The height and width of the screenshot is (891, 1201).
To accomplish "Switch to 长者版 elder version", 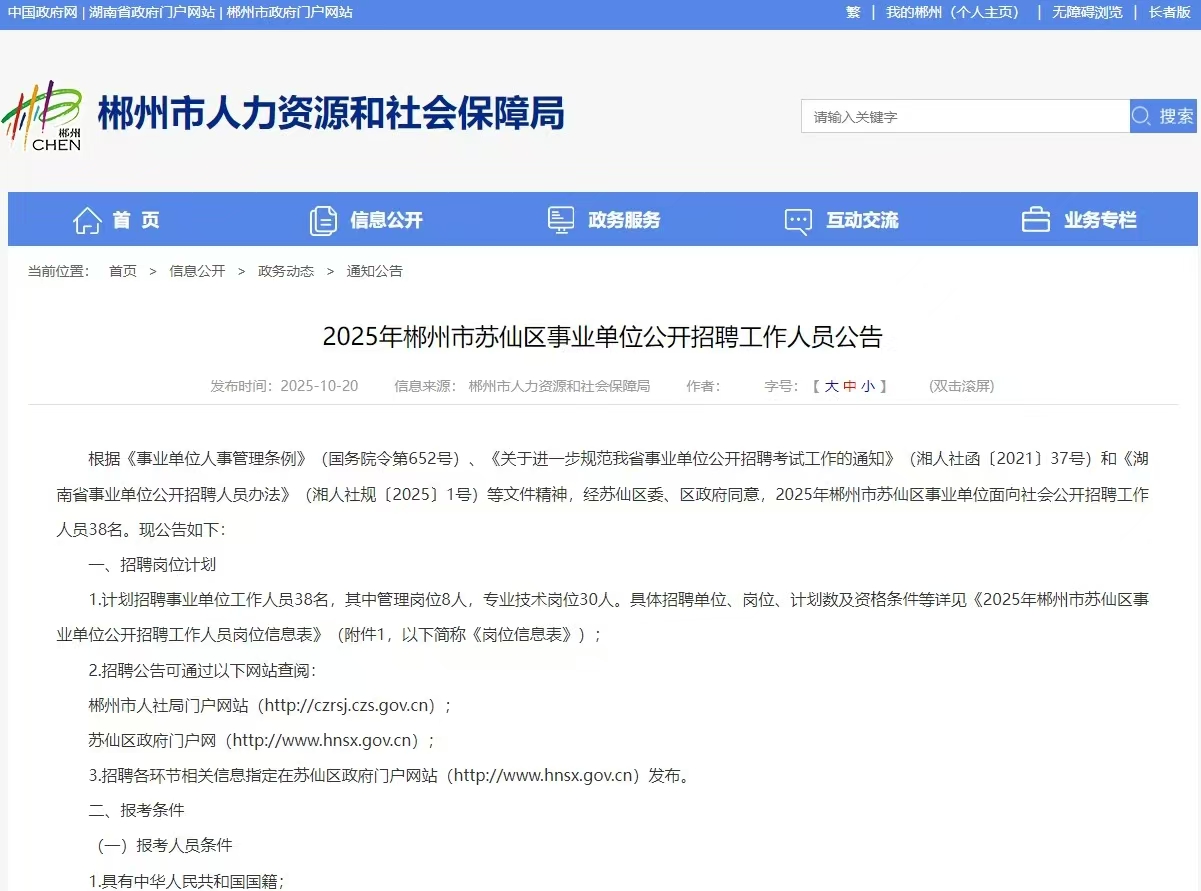I will [1168, 13].
